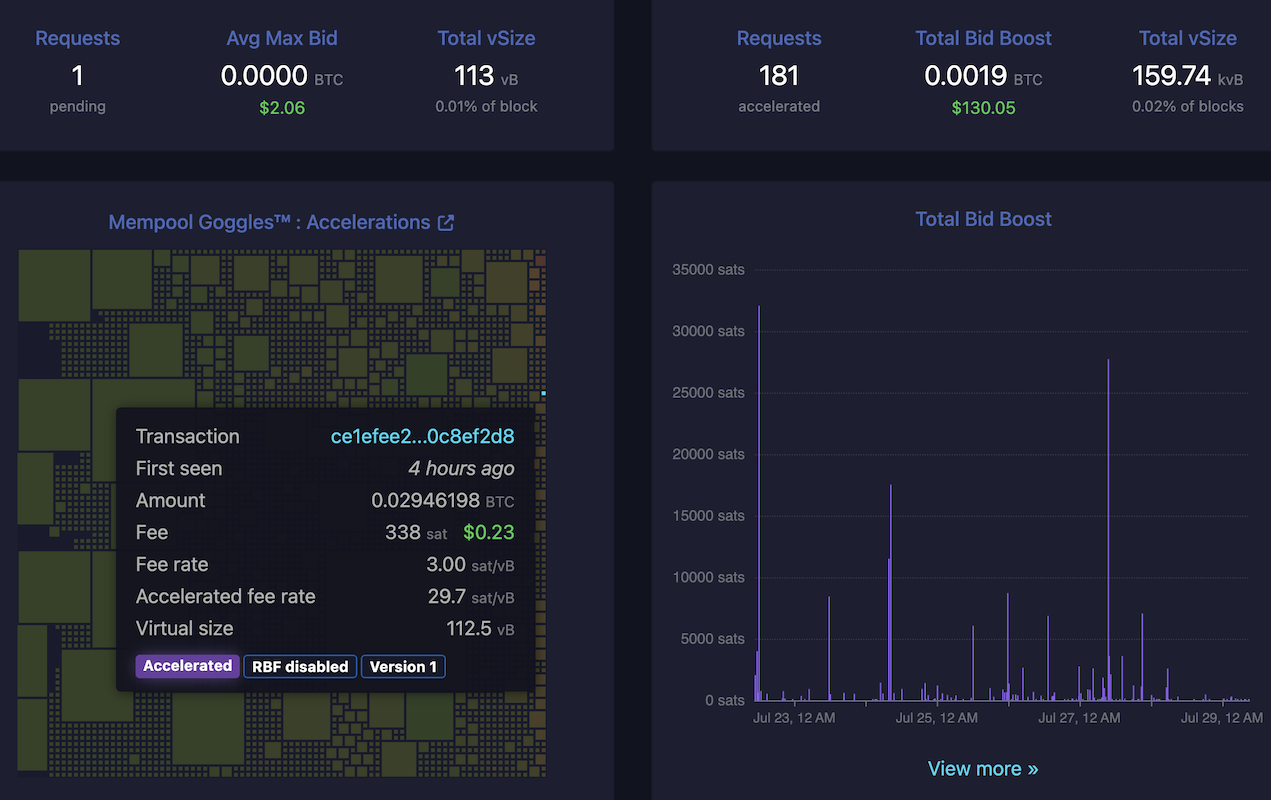1271x800 pixels.
Task: Click the $130.05 Total Bid Boost value
Action: [983, 106]
